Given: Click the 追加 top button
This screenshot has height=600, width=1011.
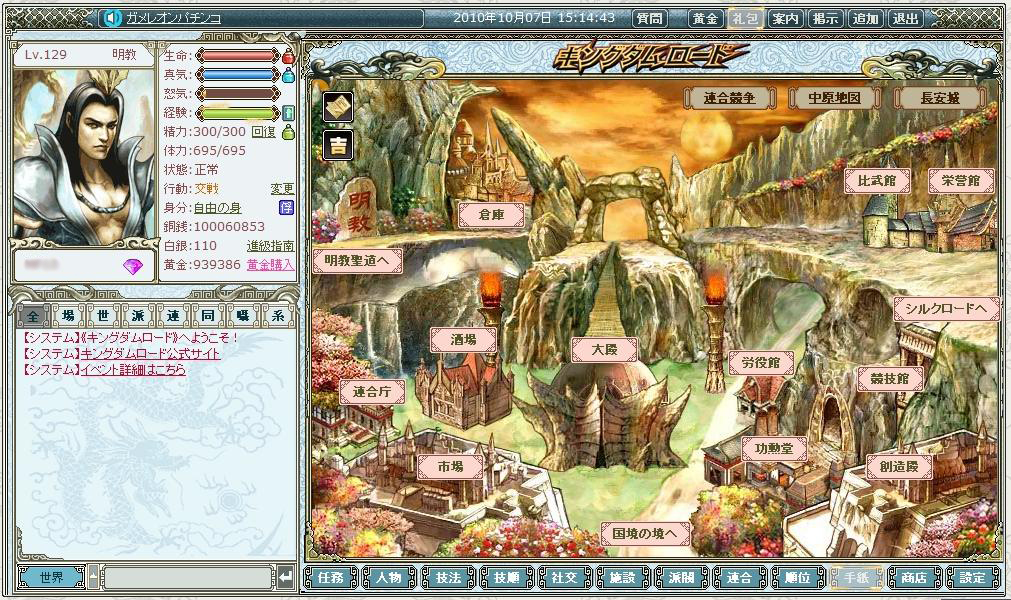Looking at the screenshot, I should pyautogui.click(x=865, y=19).
